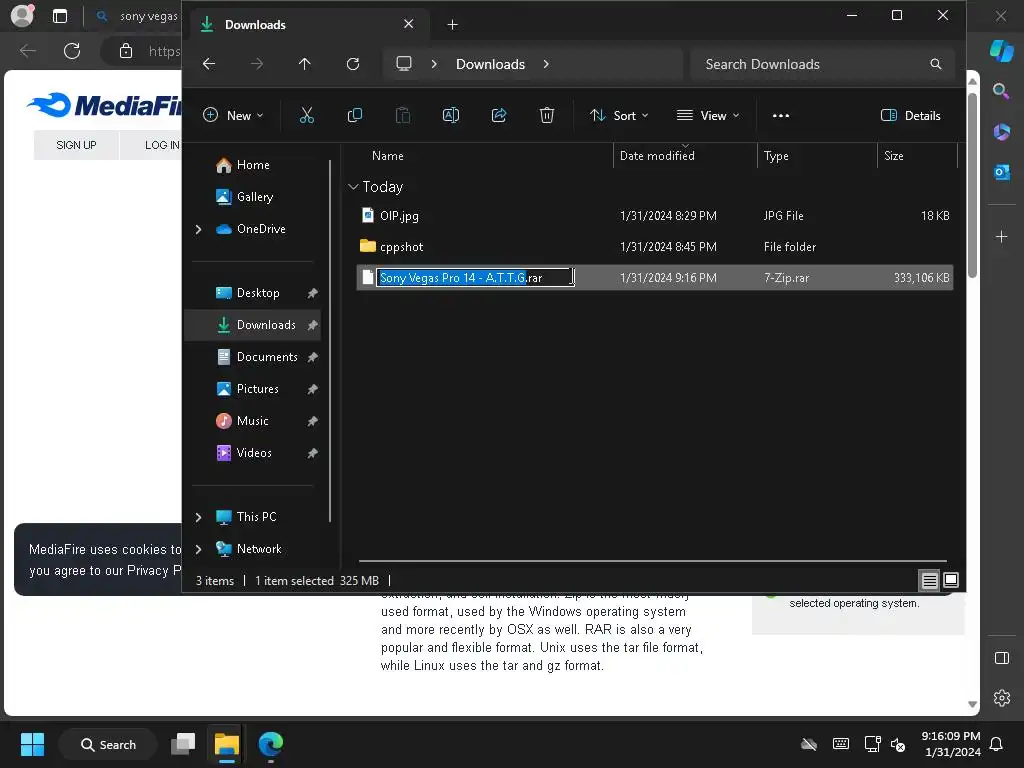Add a tool to Edge sidebar
Screen dimensions: 1024x768
(1001, 236)
